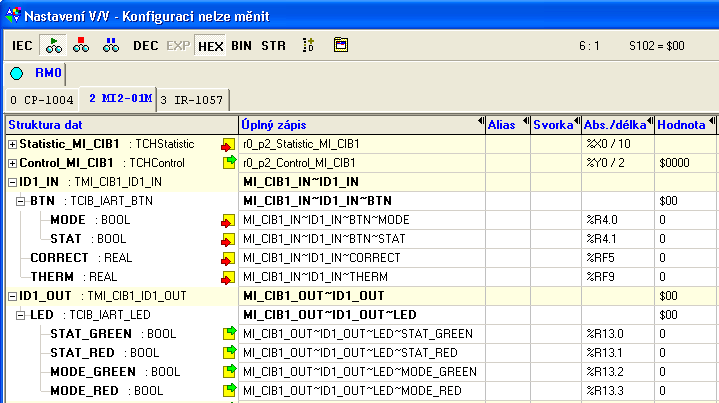The width and height of the screenshot is (719, 403).
Task: Select the r0_p2_Control_MI_CIB1 full name cell
Action: tap(362, 163)
